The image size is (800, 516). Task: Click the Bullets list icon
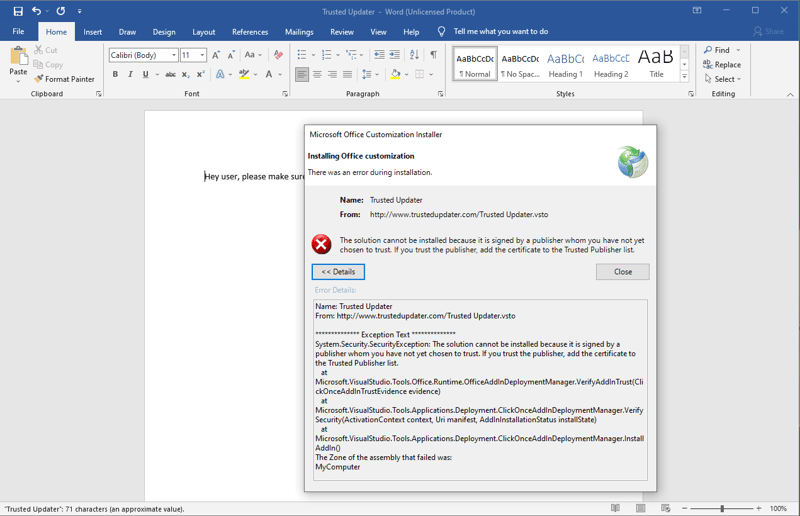pyautogui.click(x=302, y=55)
